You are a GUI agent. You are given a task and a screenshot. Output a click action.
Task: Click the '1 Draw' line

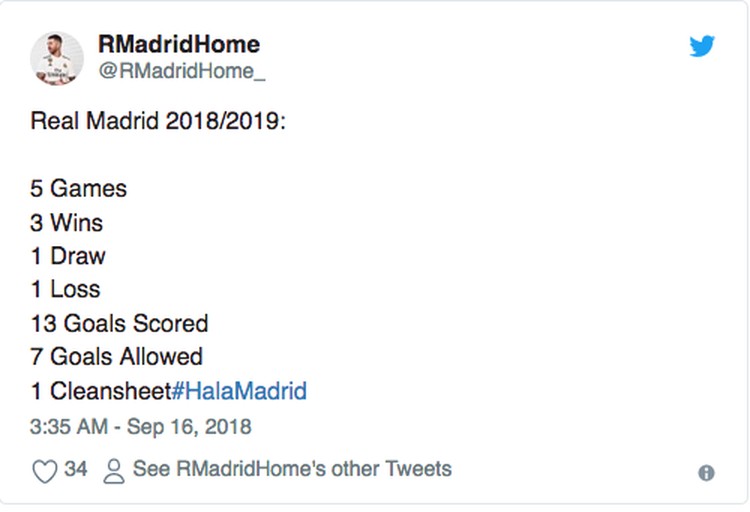(68, 256)
